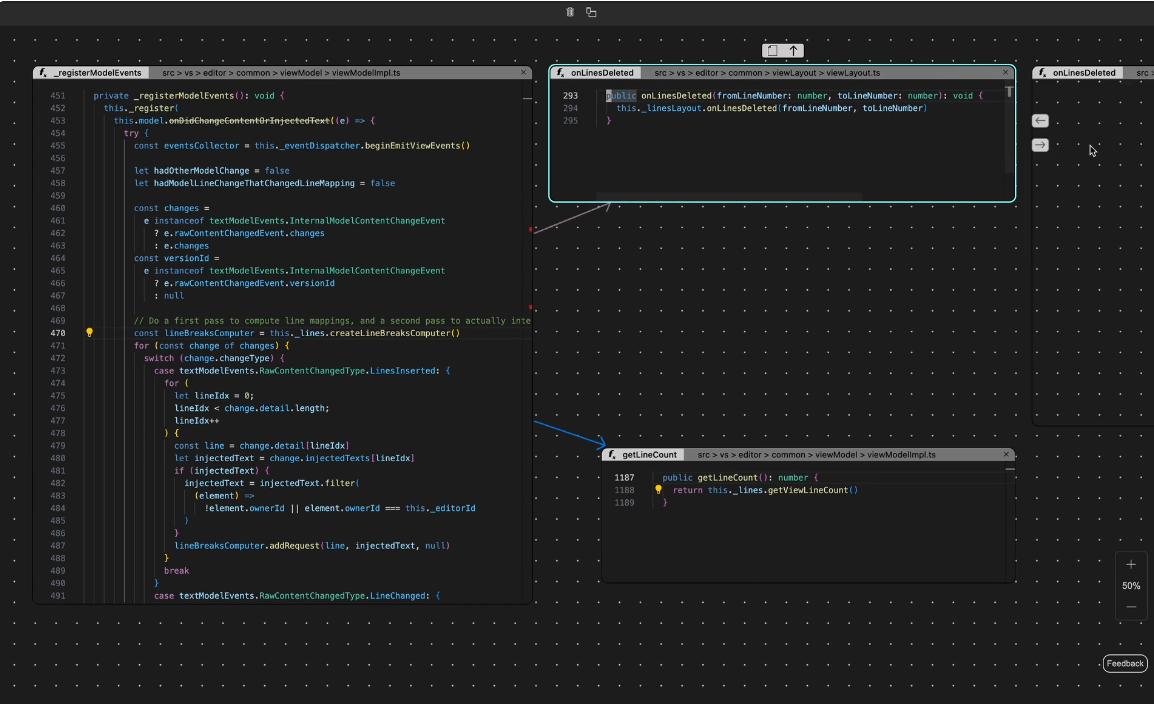Click the vertical scrollbar of the onLinesDeleted card
Viewport: 1154px width, 704px height.
coord(1009,129)
